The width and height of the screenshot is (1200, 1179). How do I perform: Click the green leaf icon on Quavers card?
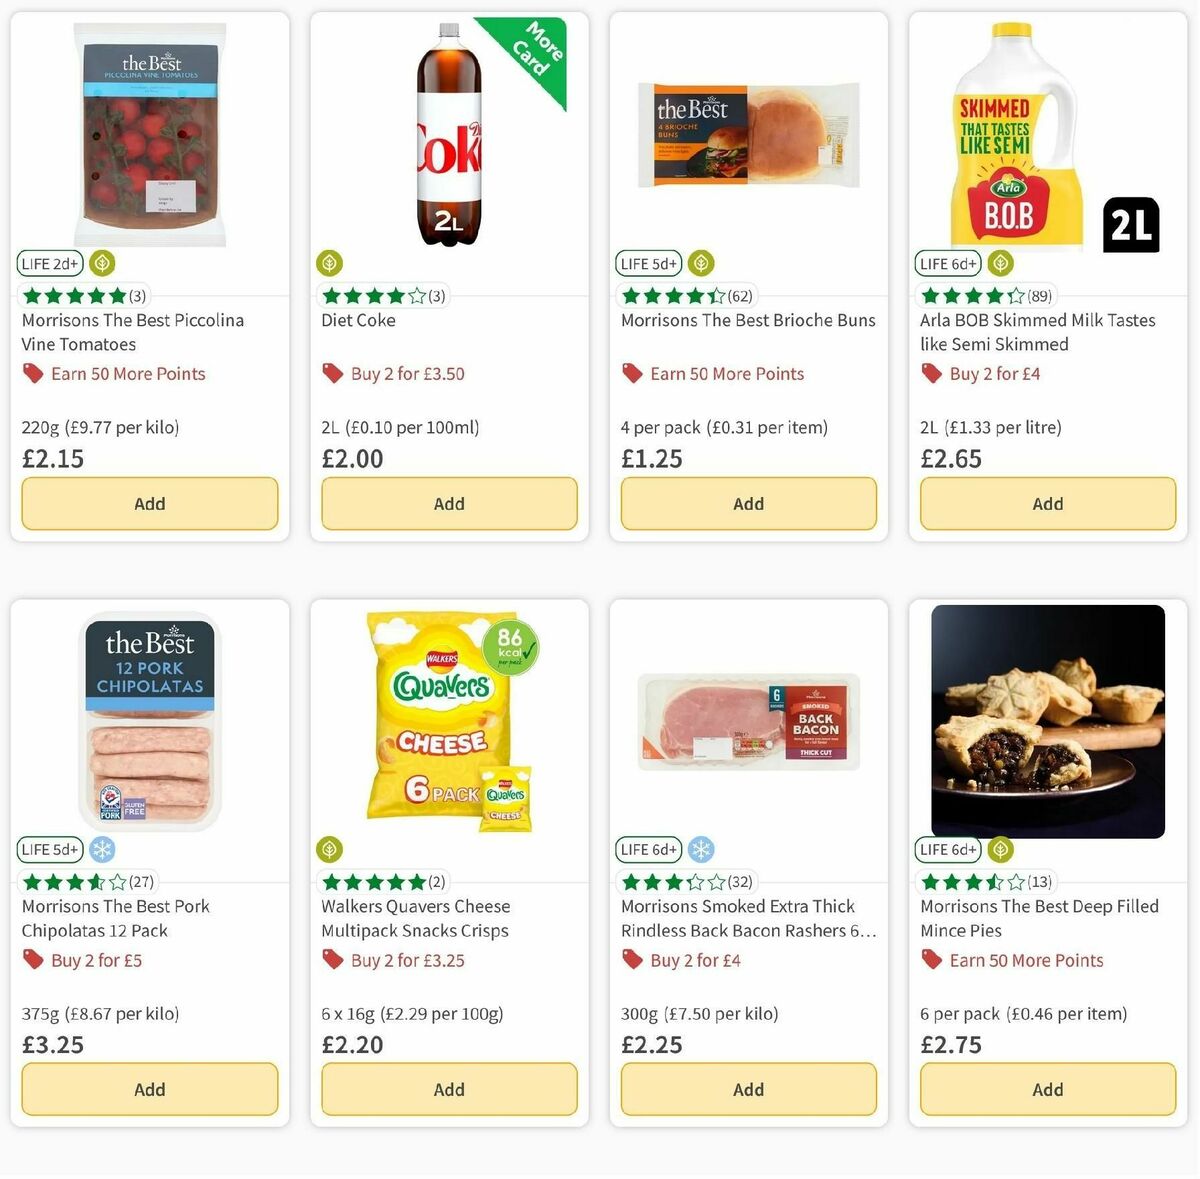[x=330, y=849]
